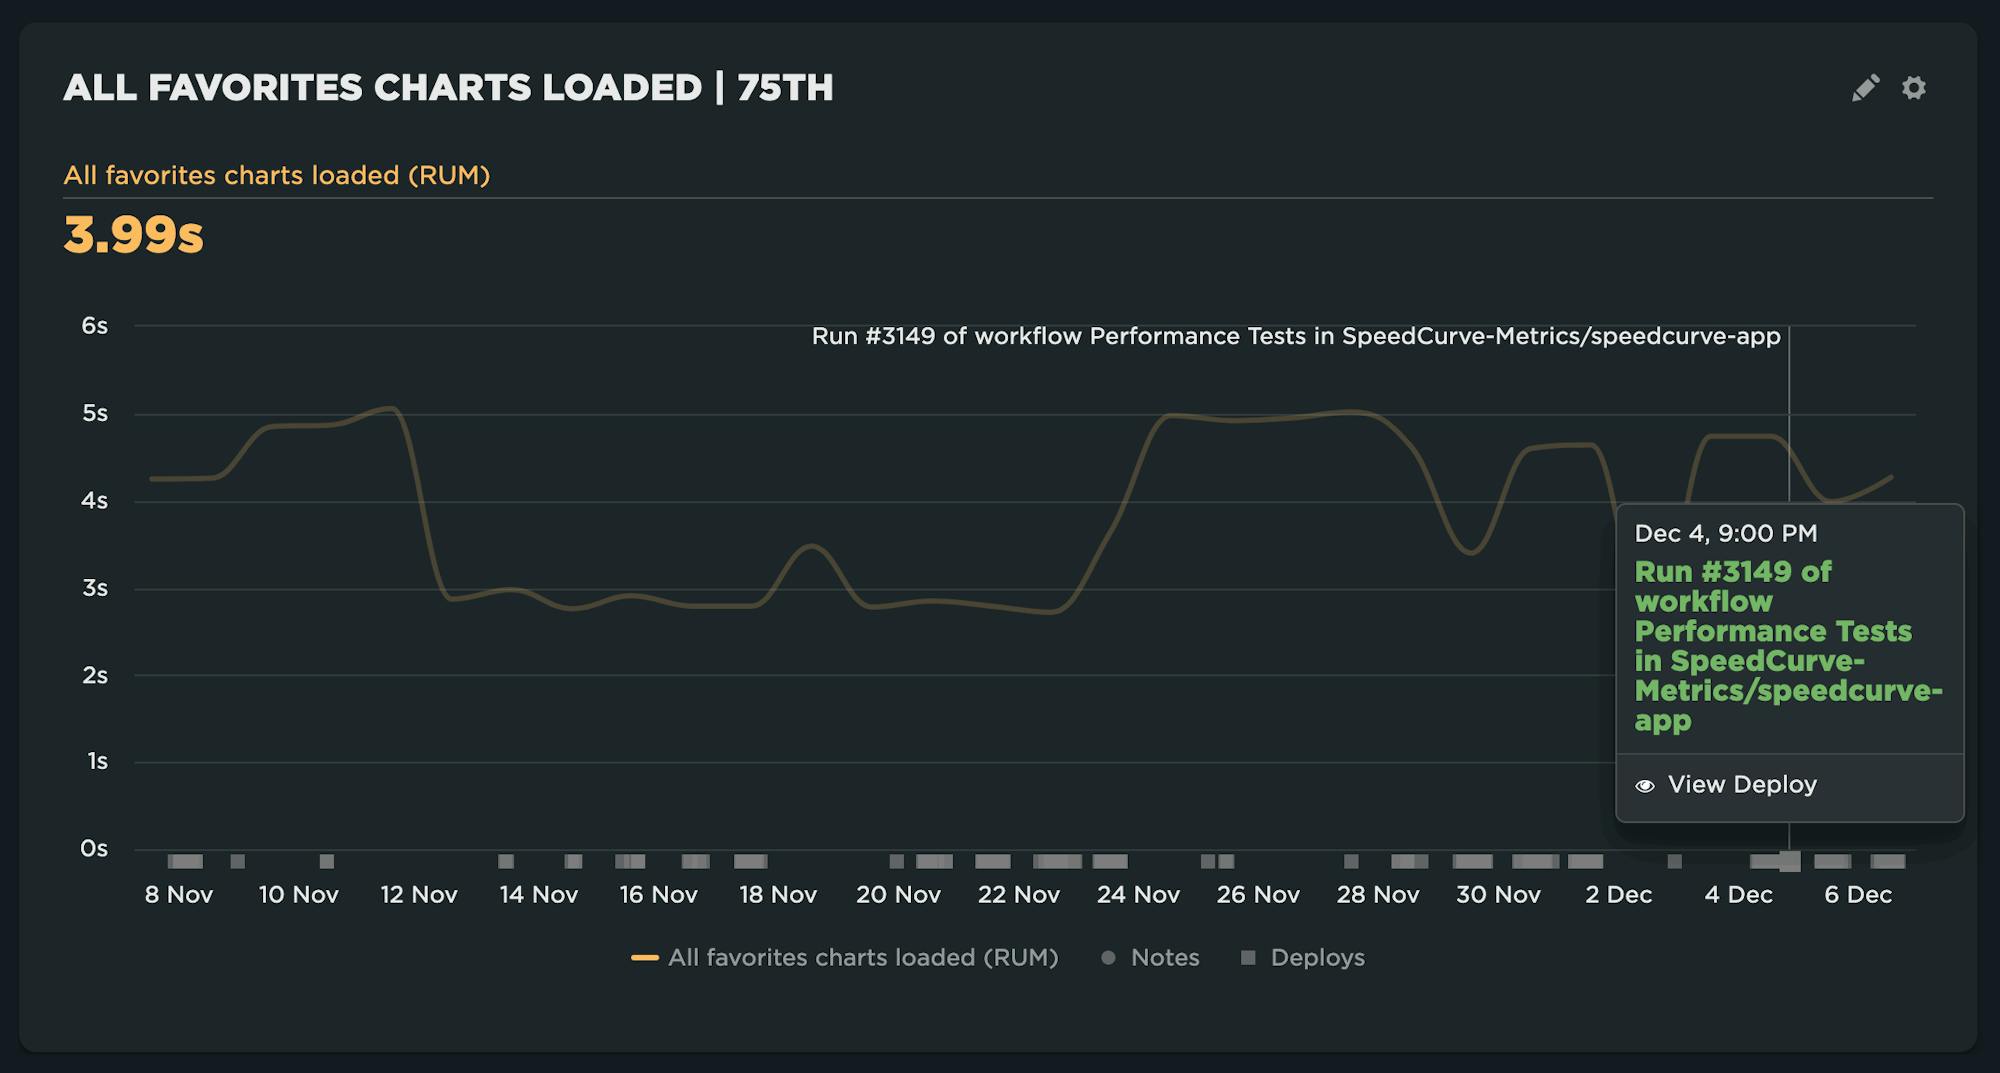The image size is (2000, 1073).
Task: Click the white Run #3149 annotation text atop chart
Action: click(1295, 337)
